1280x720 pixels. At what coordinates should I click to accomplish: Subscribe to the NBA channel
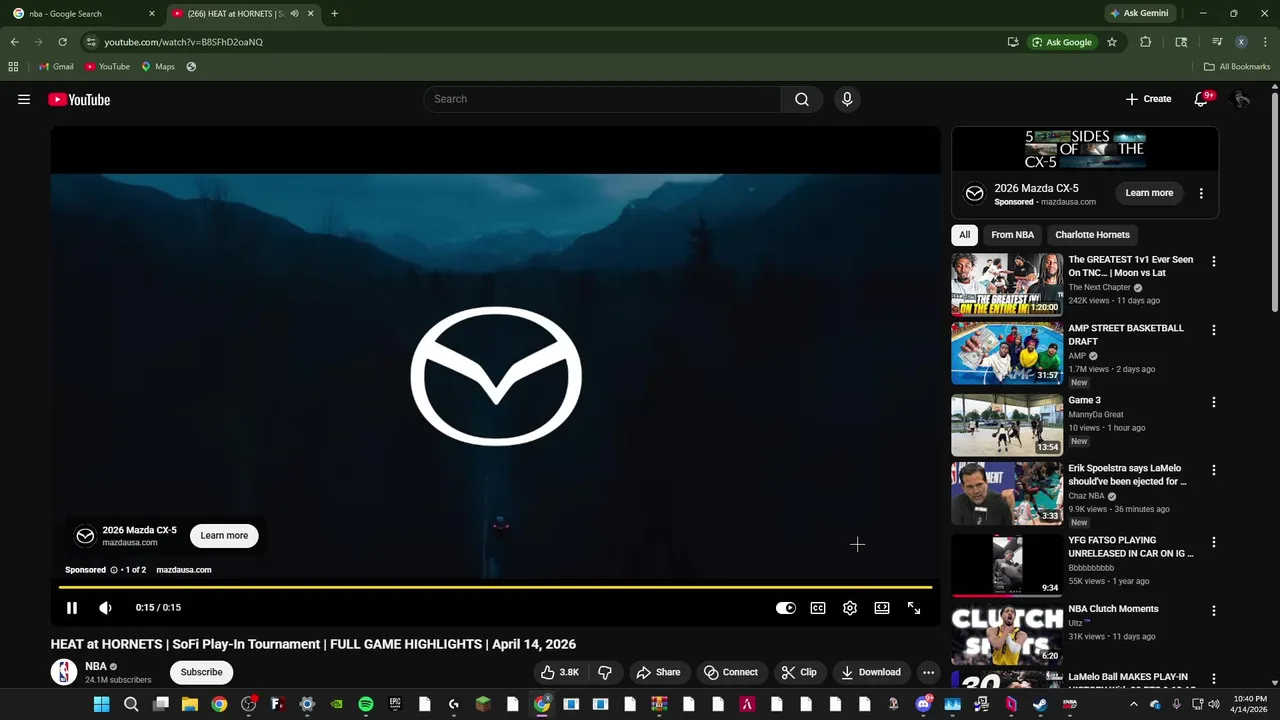pos(202,672)
